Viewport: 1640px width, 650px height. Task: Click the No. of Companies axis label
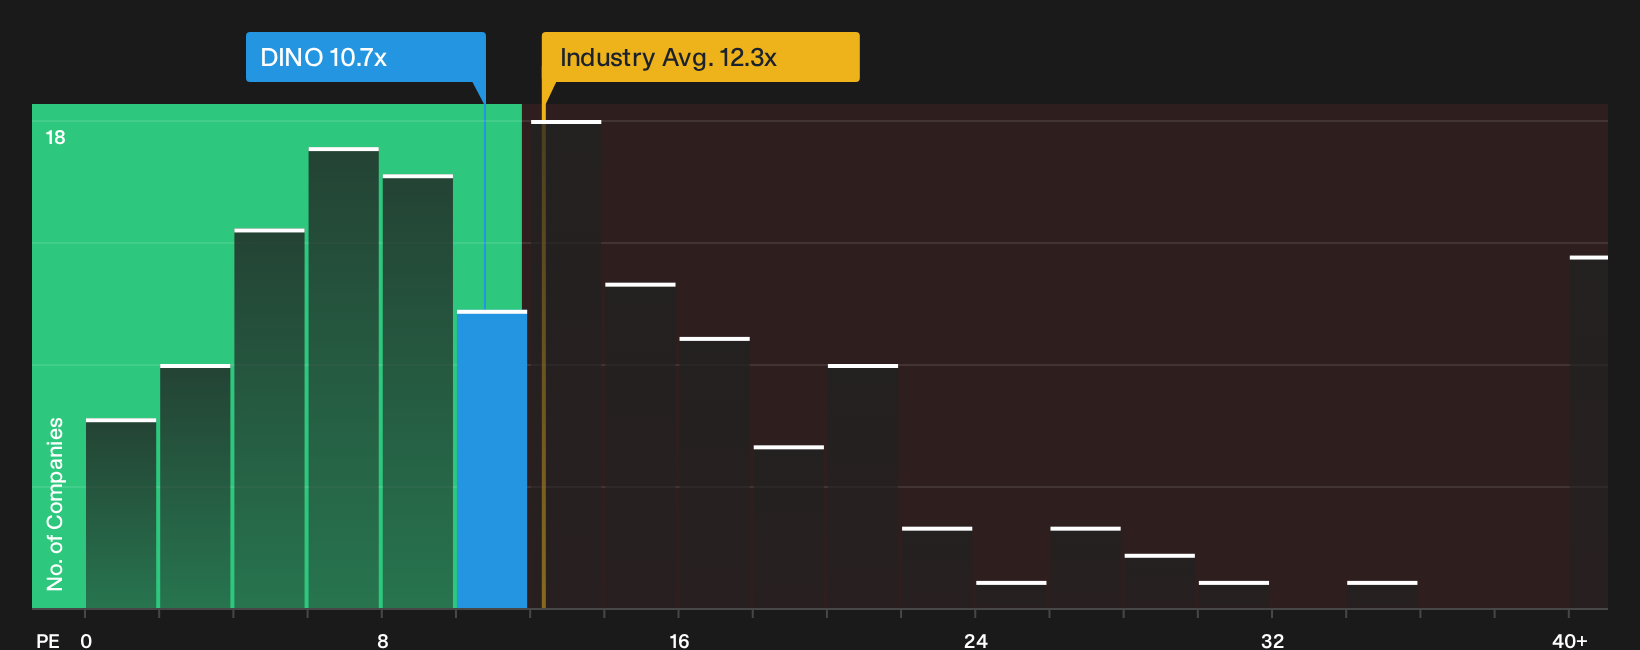pos(55,504)
